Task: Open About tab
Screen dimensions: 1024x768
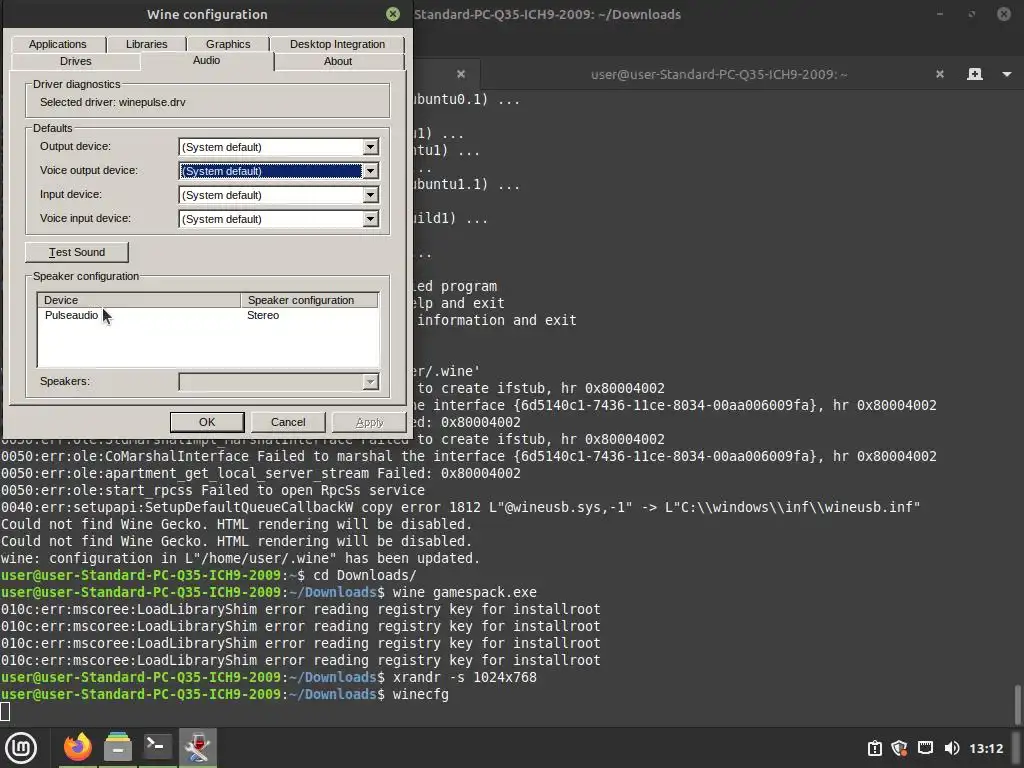Action: pos(338,61)
